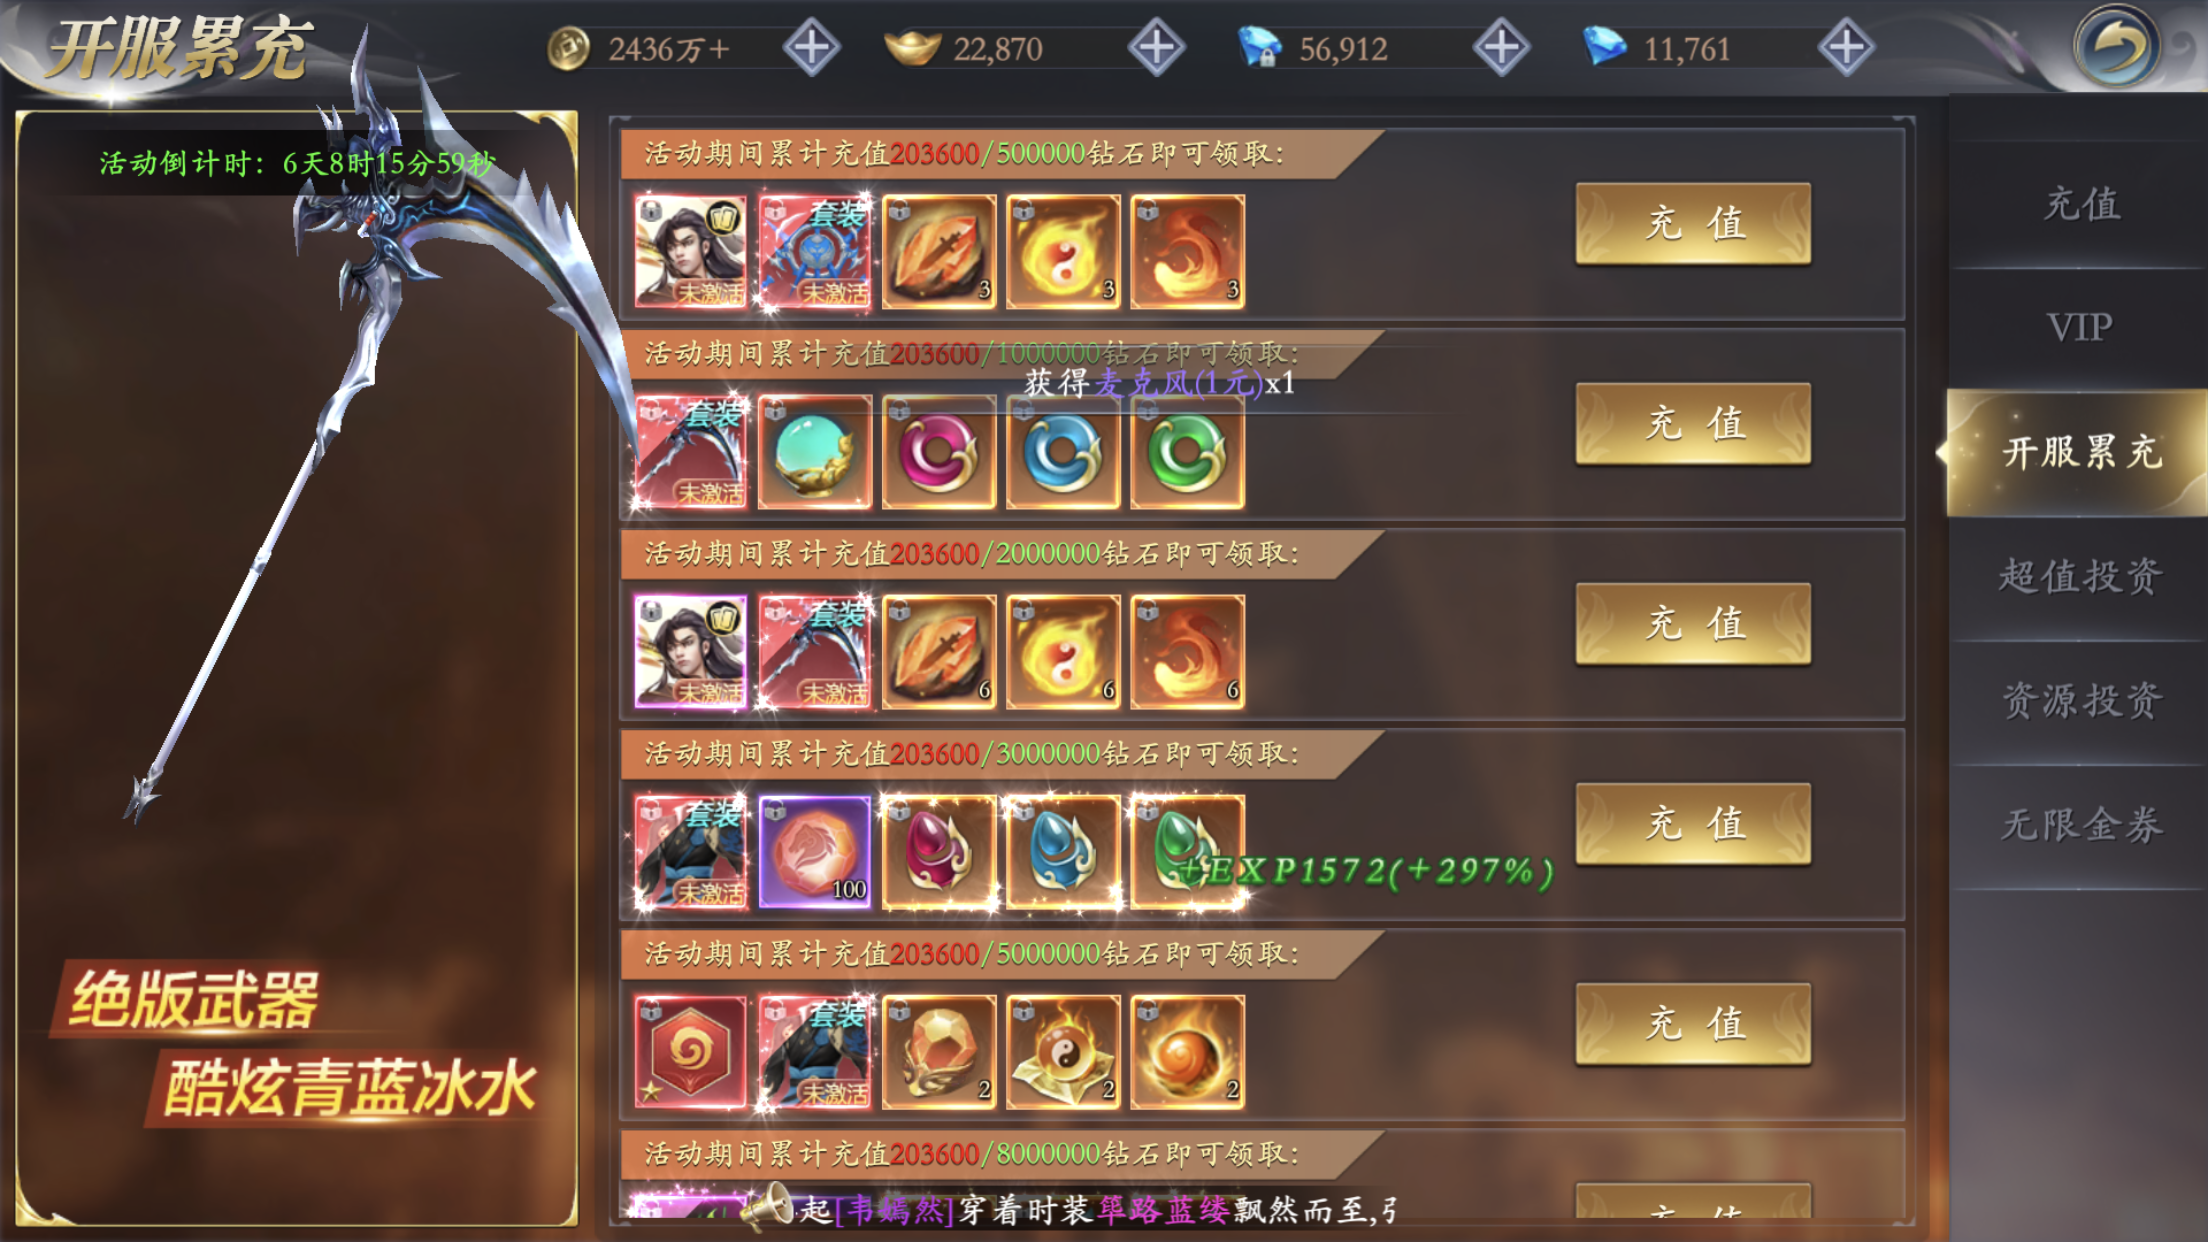Click the 充值 button for the 500000 diamond tier
The height and width of the screenshot is (1242, 2208).
click(1693, 223)
